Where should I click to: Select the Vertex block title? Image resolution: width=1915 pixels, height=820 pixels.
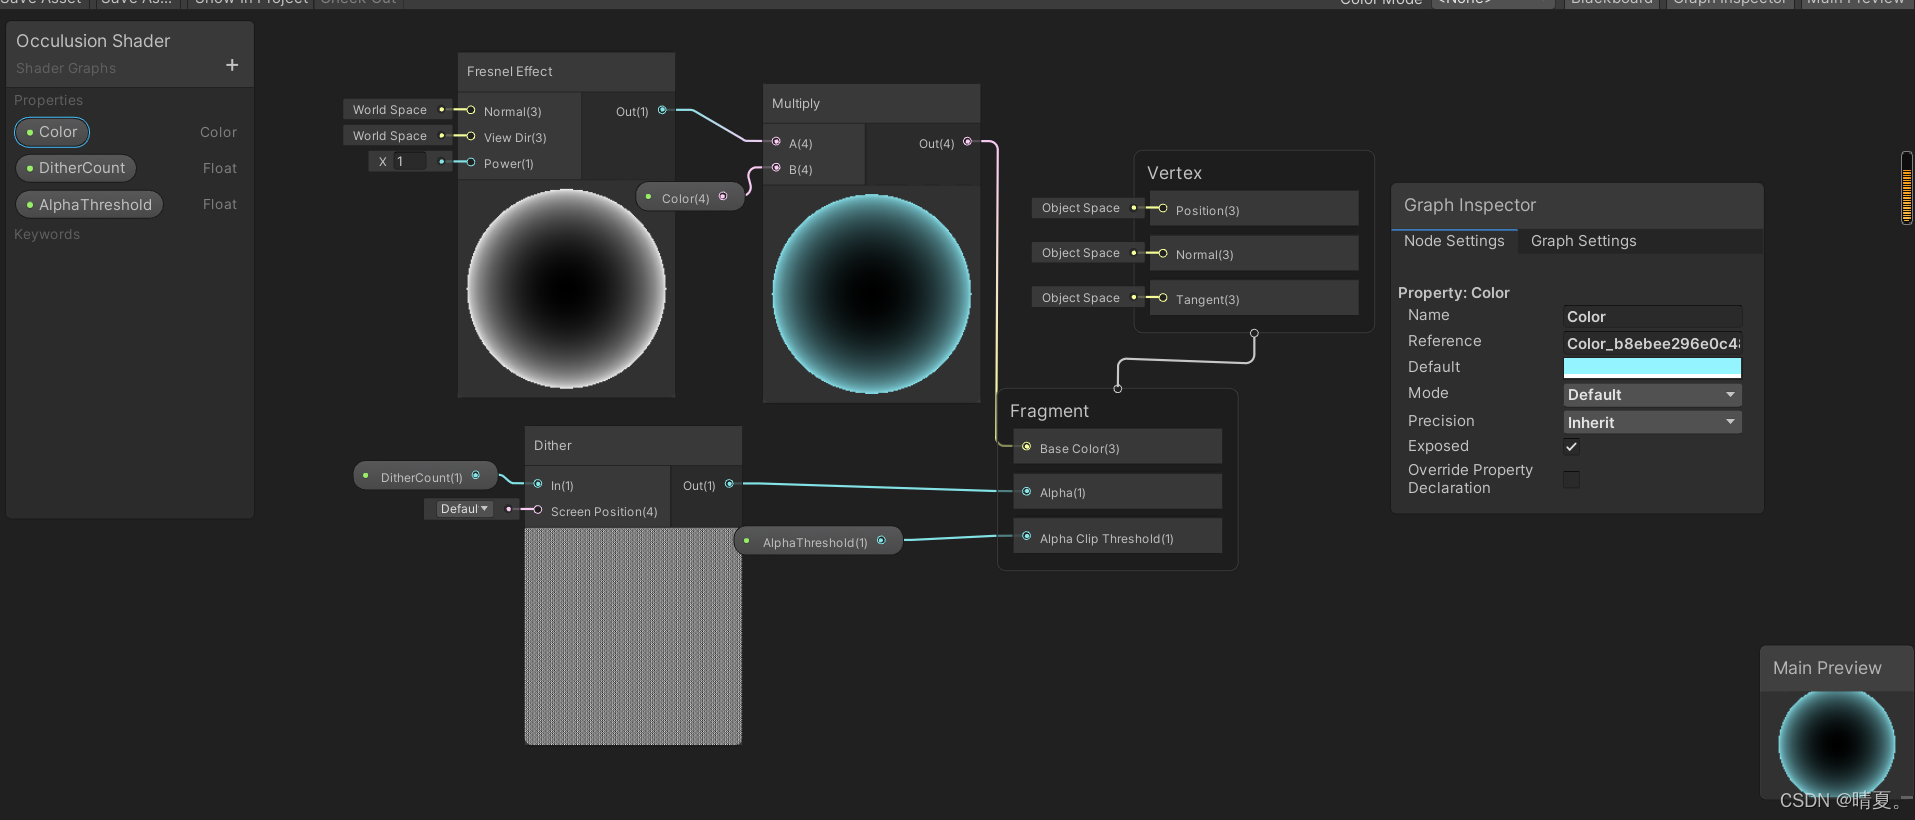pos(1174,173)
